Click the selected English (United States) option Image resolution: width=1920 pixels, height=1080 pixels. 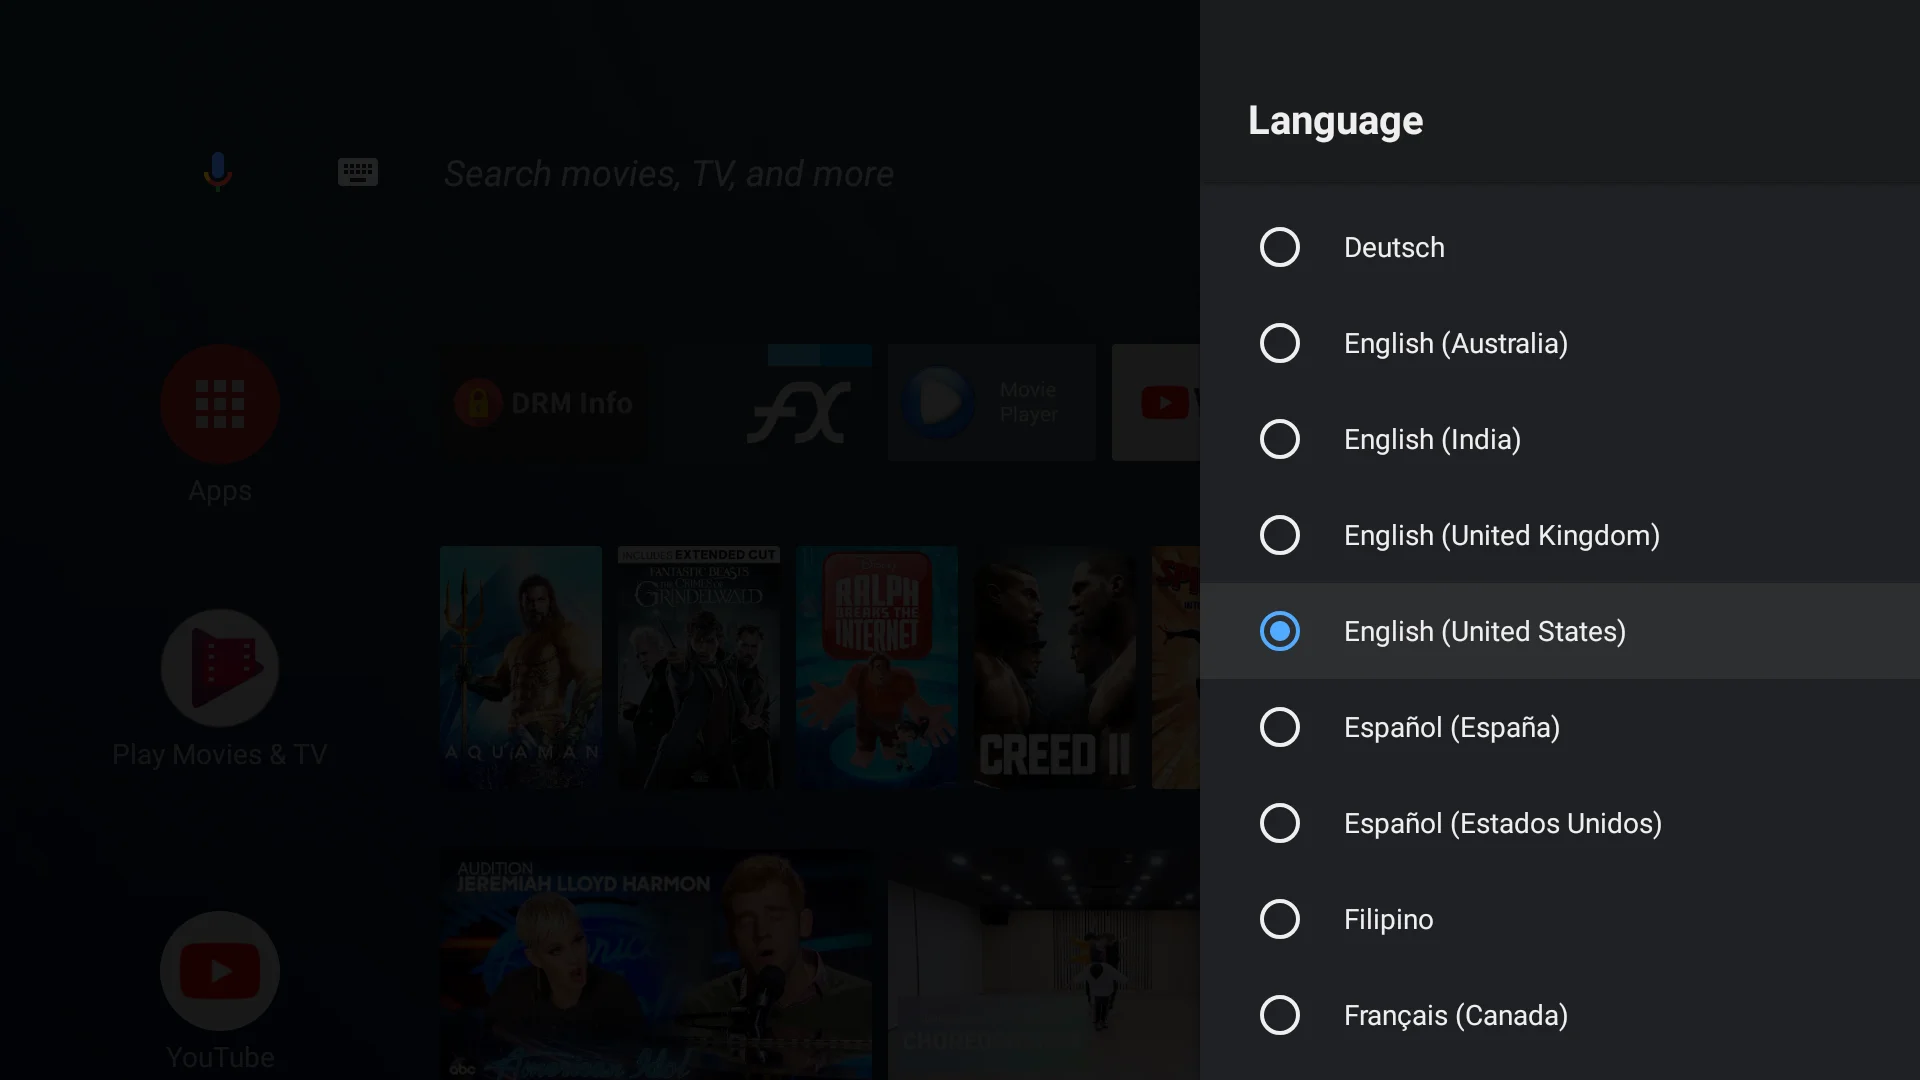coord(1560,631)
